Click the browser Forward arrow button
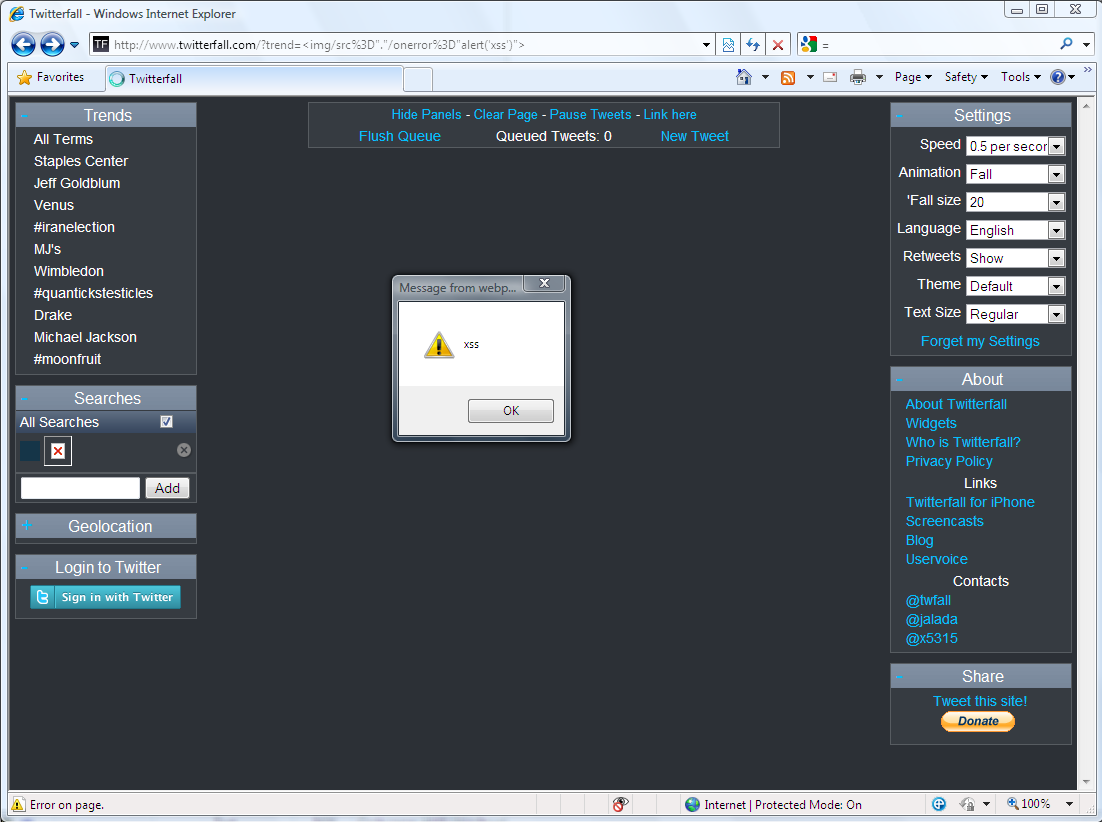The height and width of the screenshot is (822, 1102). 52,44
